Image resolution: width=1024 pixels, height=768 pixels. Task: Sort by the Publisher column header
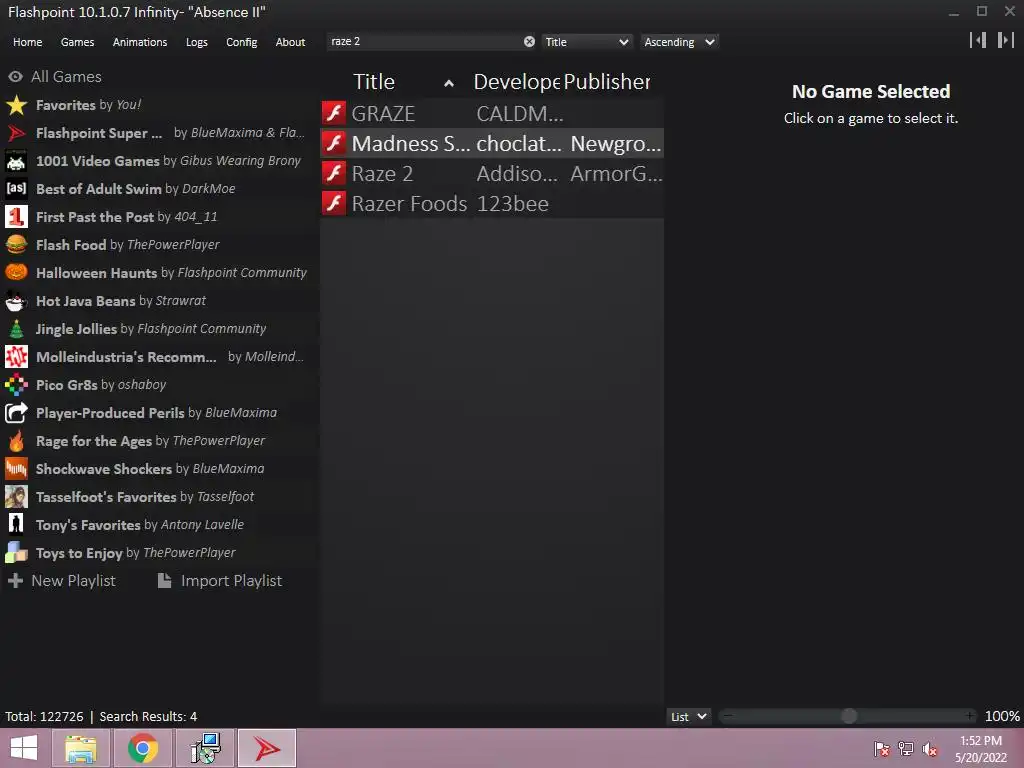(x=607, y=82)
